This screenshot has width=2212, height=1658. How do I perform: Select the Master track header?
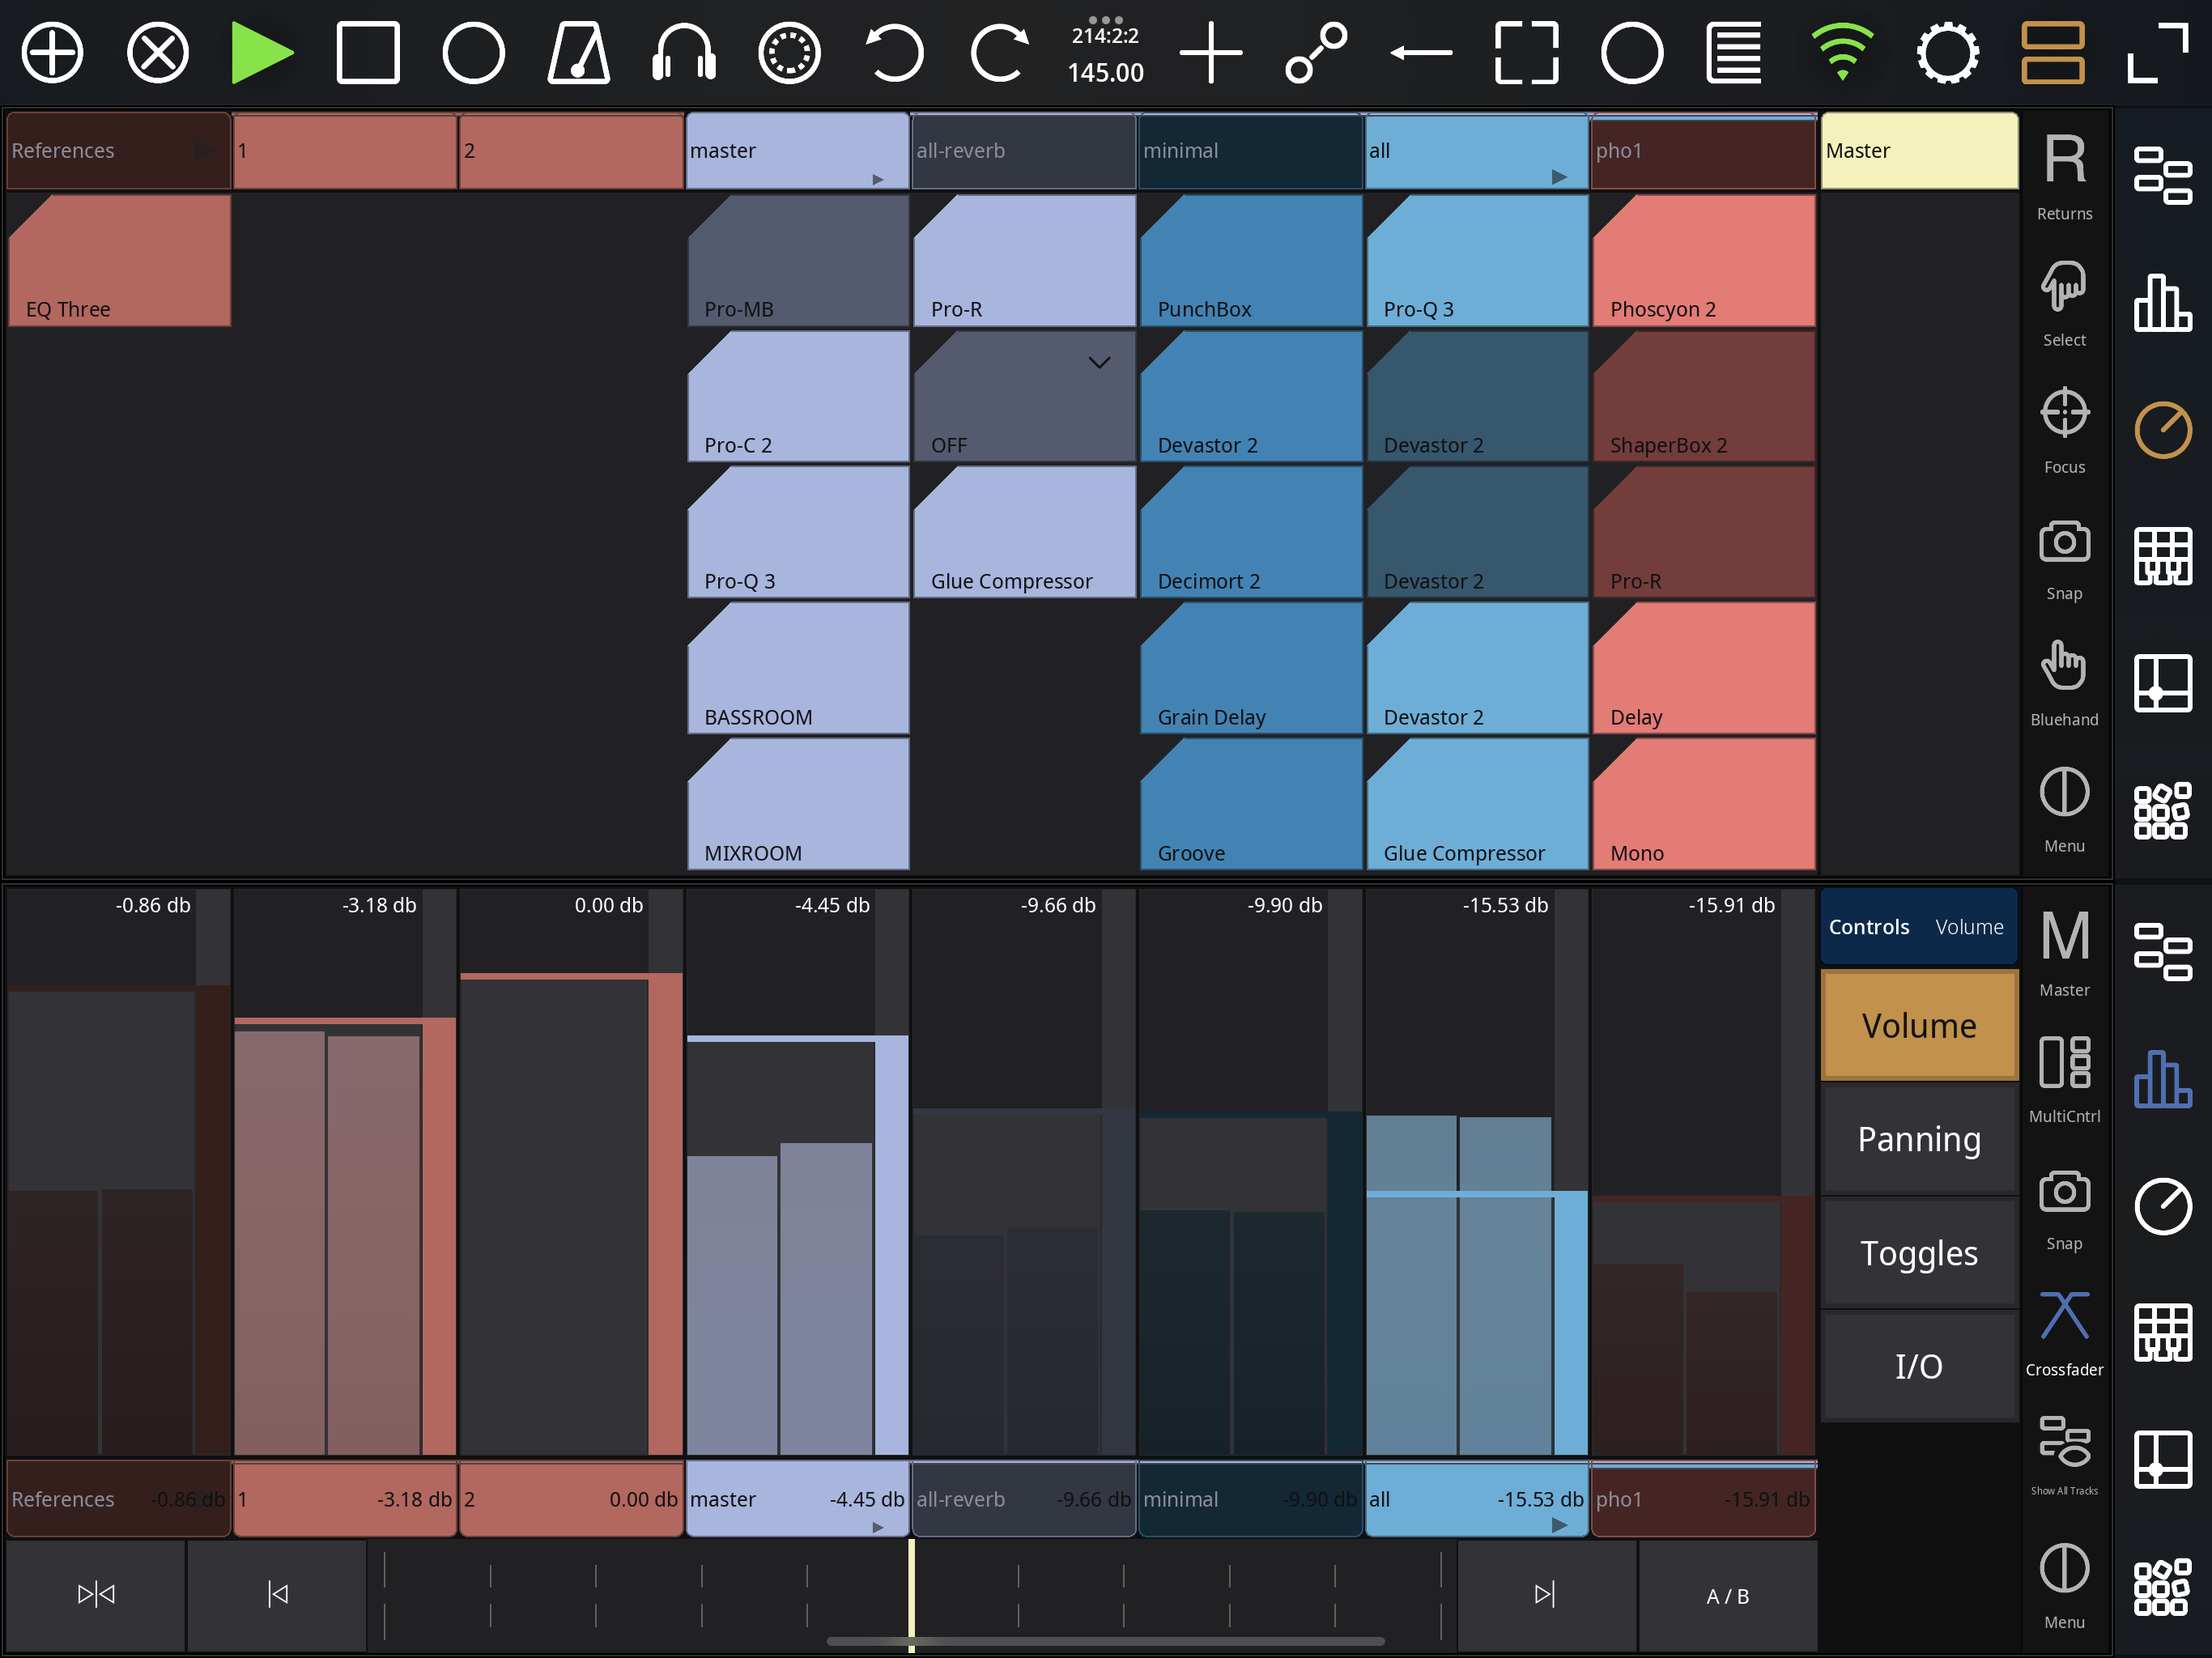(x=1918, y=151)
